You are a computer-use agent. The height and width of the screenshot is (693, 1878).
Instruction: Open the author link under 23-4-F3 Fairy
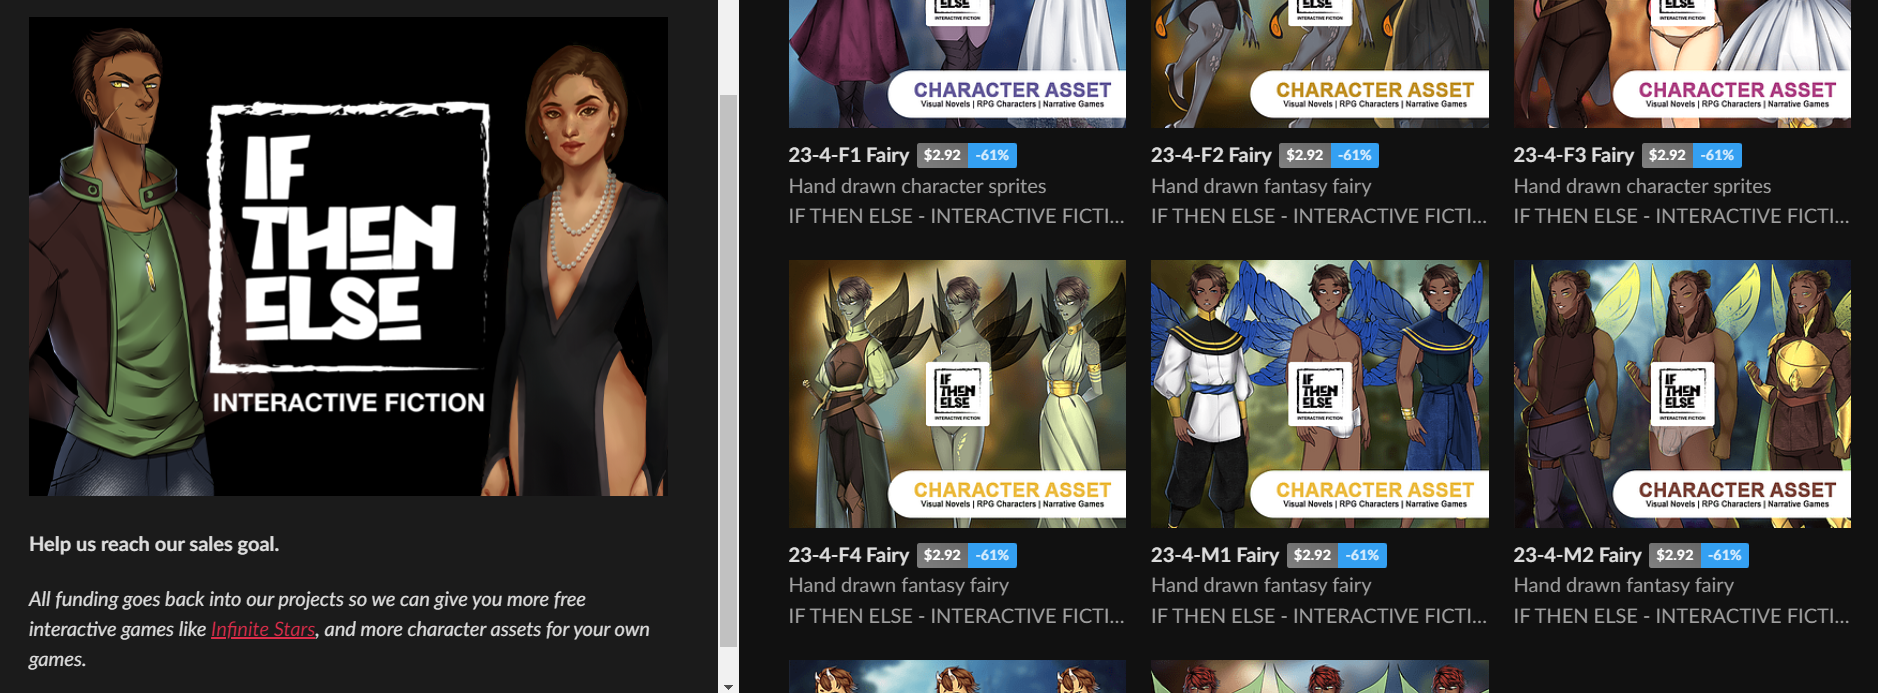pos(1682,216)
